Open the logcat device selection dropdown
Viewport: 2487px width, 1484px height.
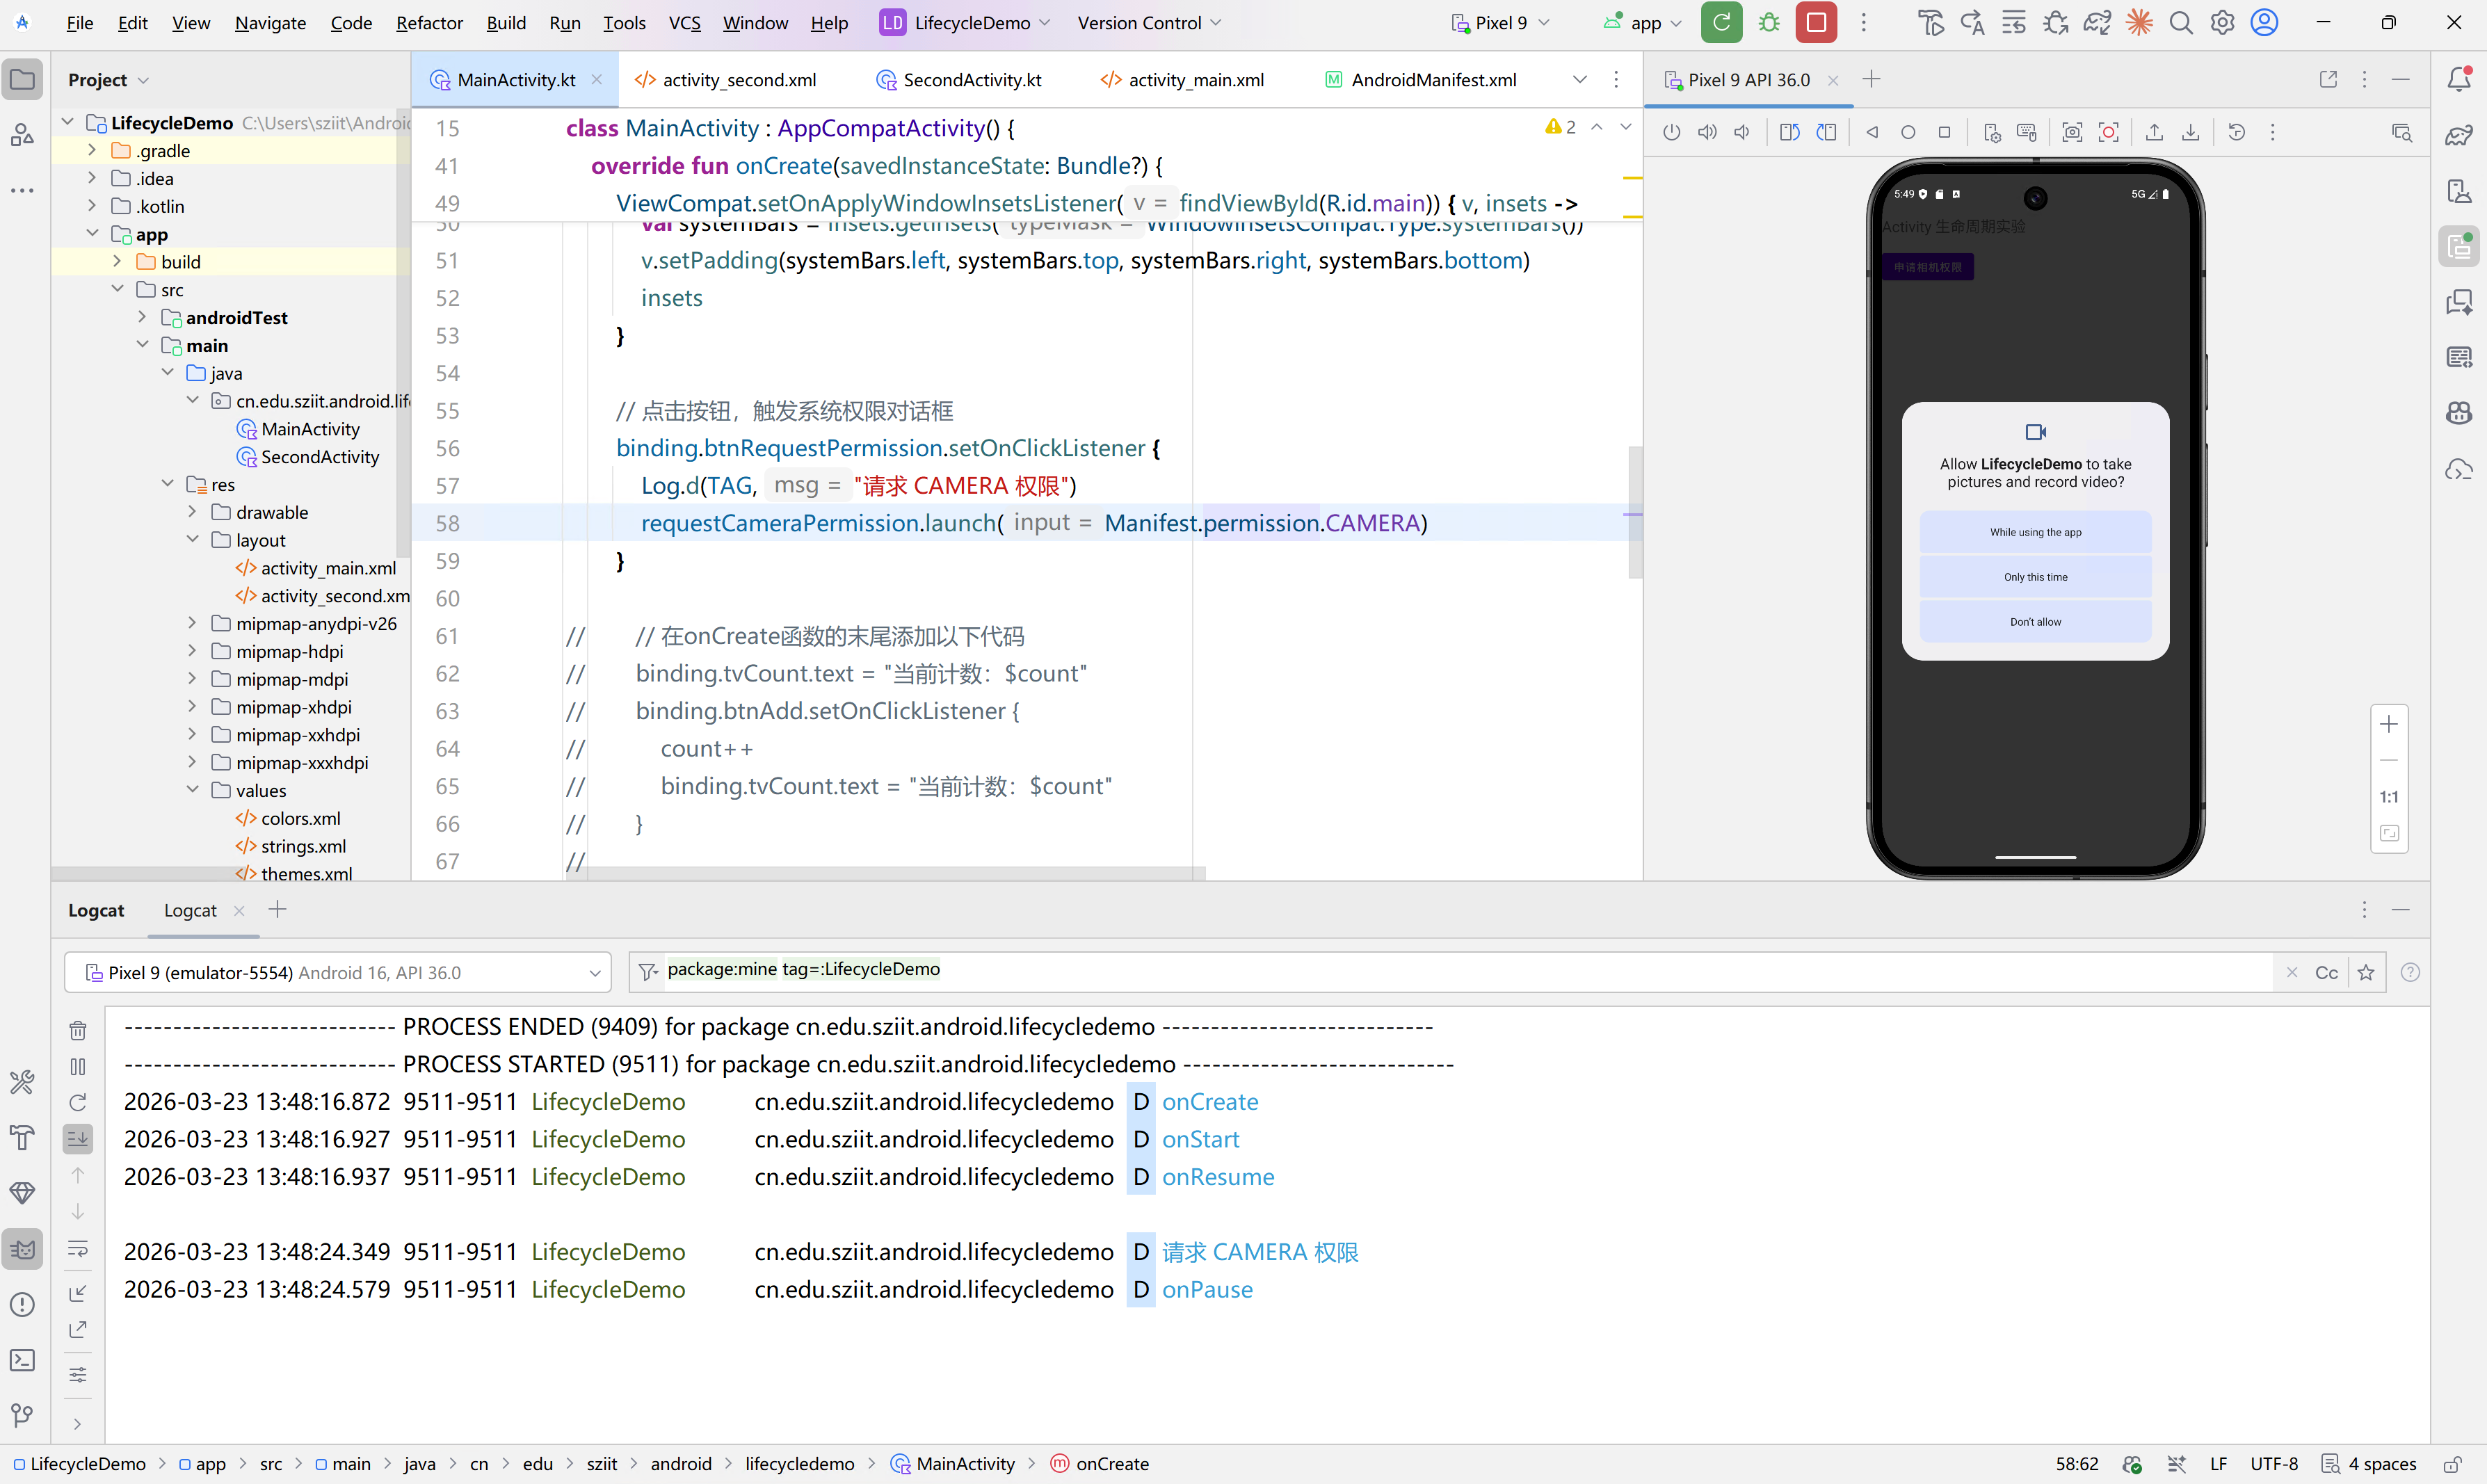pyautogui.click(x=338, y=973)
